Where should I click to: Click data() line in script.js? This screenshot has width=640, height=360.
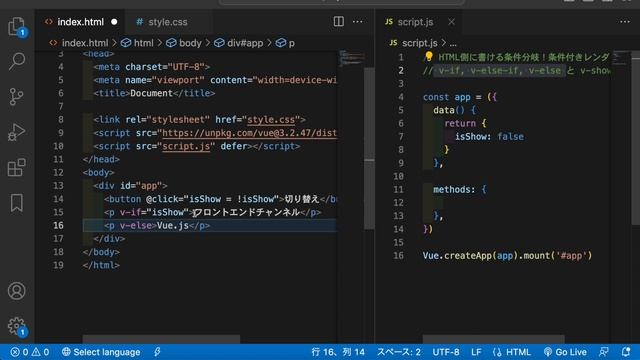click(454, 110)
